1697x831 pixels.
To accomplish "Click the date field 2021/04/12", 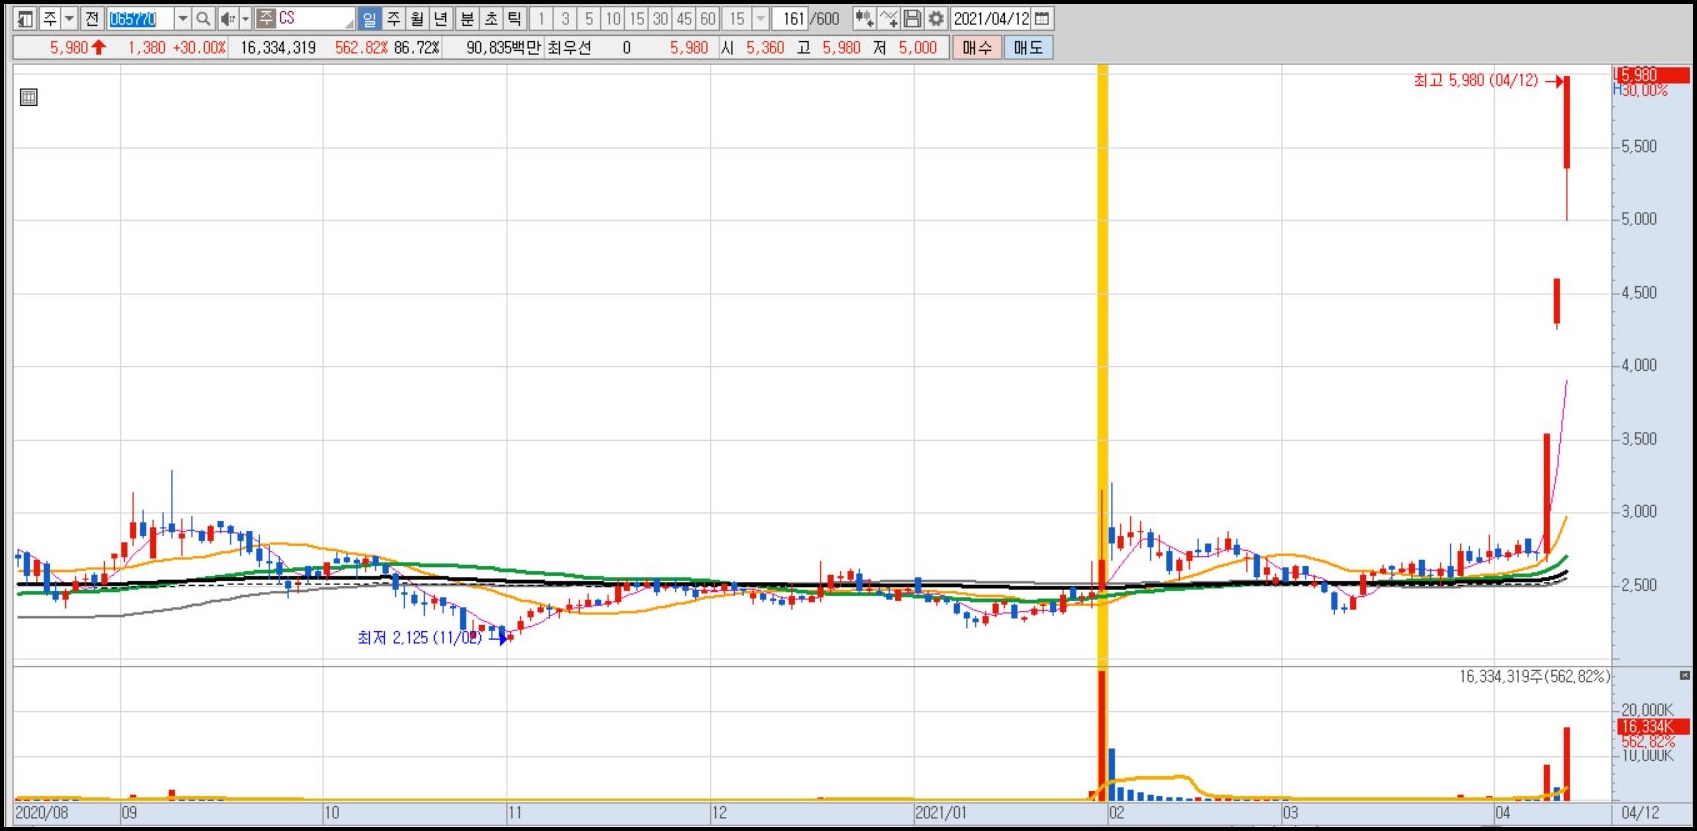I will (991, 19).
